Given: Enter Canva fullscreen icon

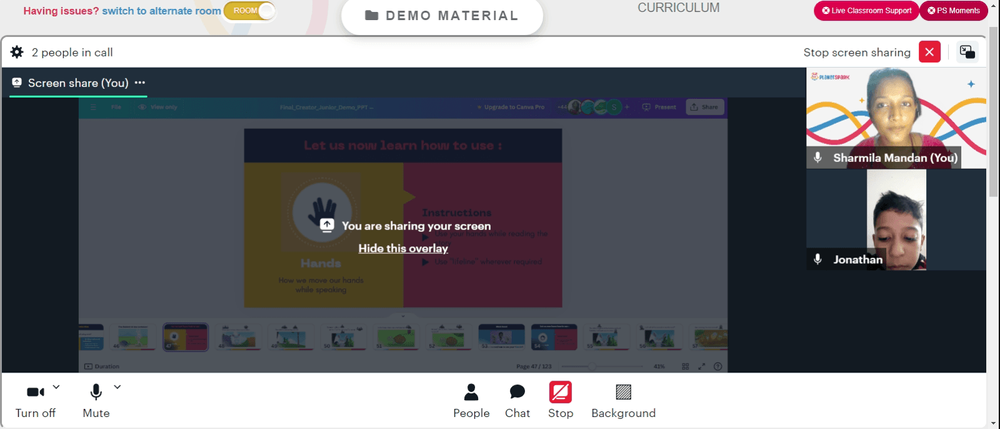Looking at the screenshot, I should point(702,367).
